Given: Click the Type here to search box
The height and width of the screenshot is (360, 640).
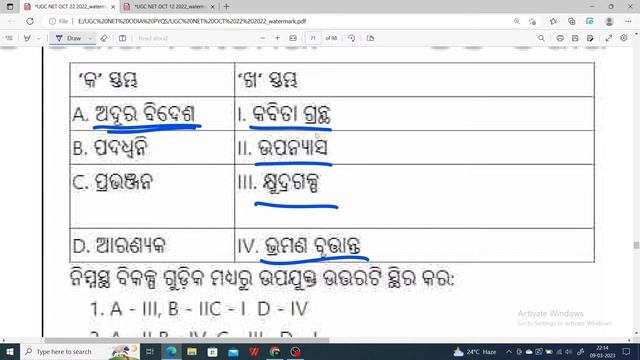Looking at the screenshot, I should click(x=80, y=351).
